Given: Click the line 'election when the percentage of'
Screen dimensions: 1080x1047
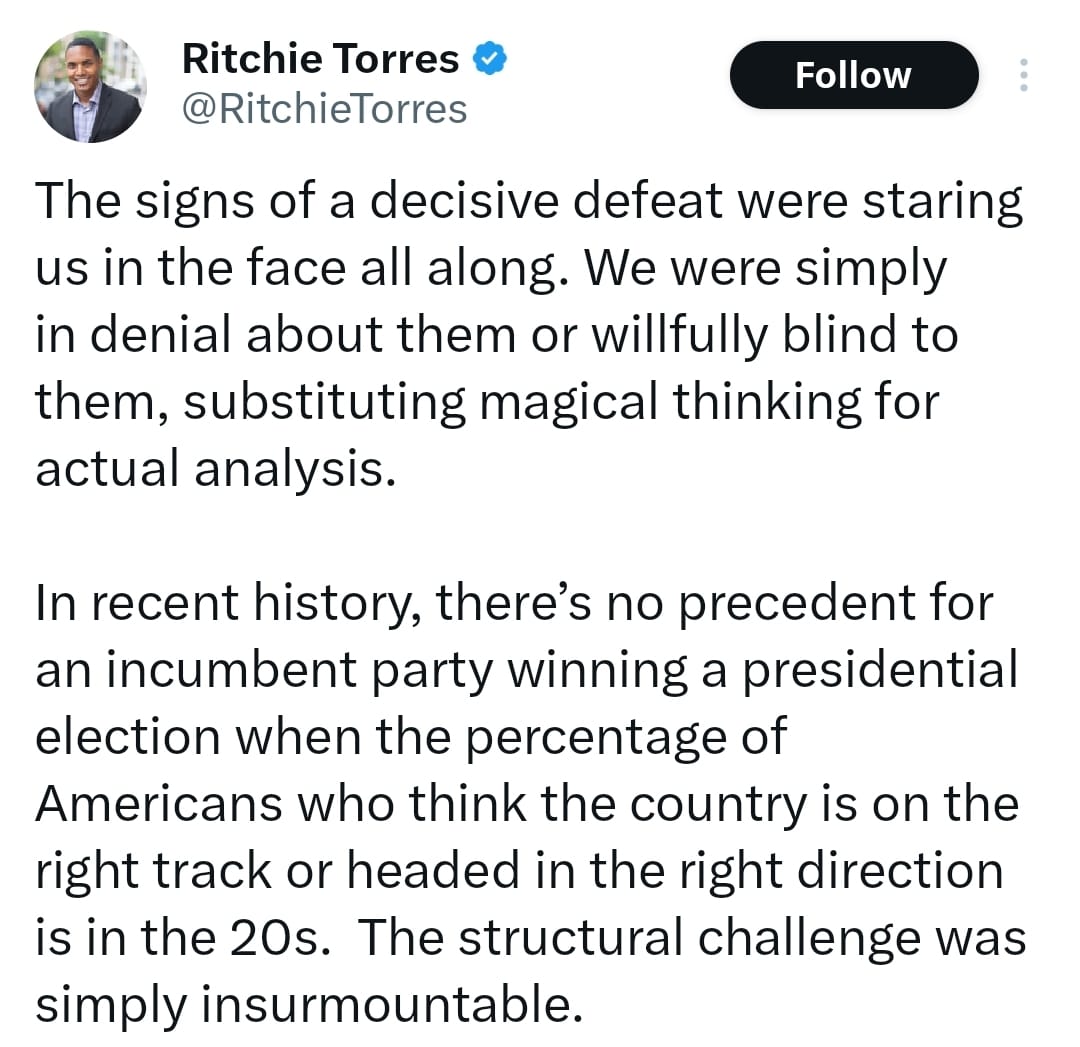Looking at the screenshot, I should 410,737.
